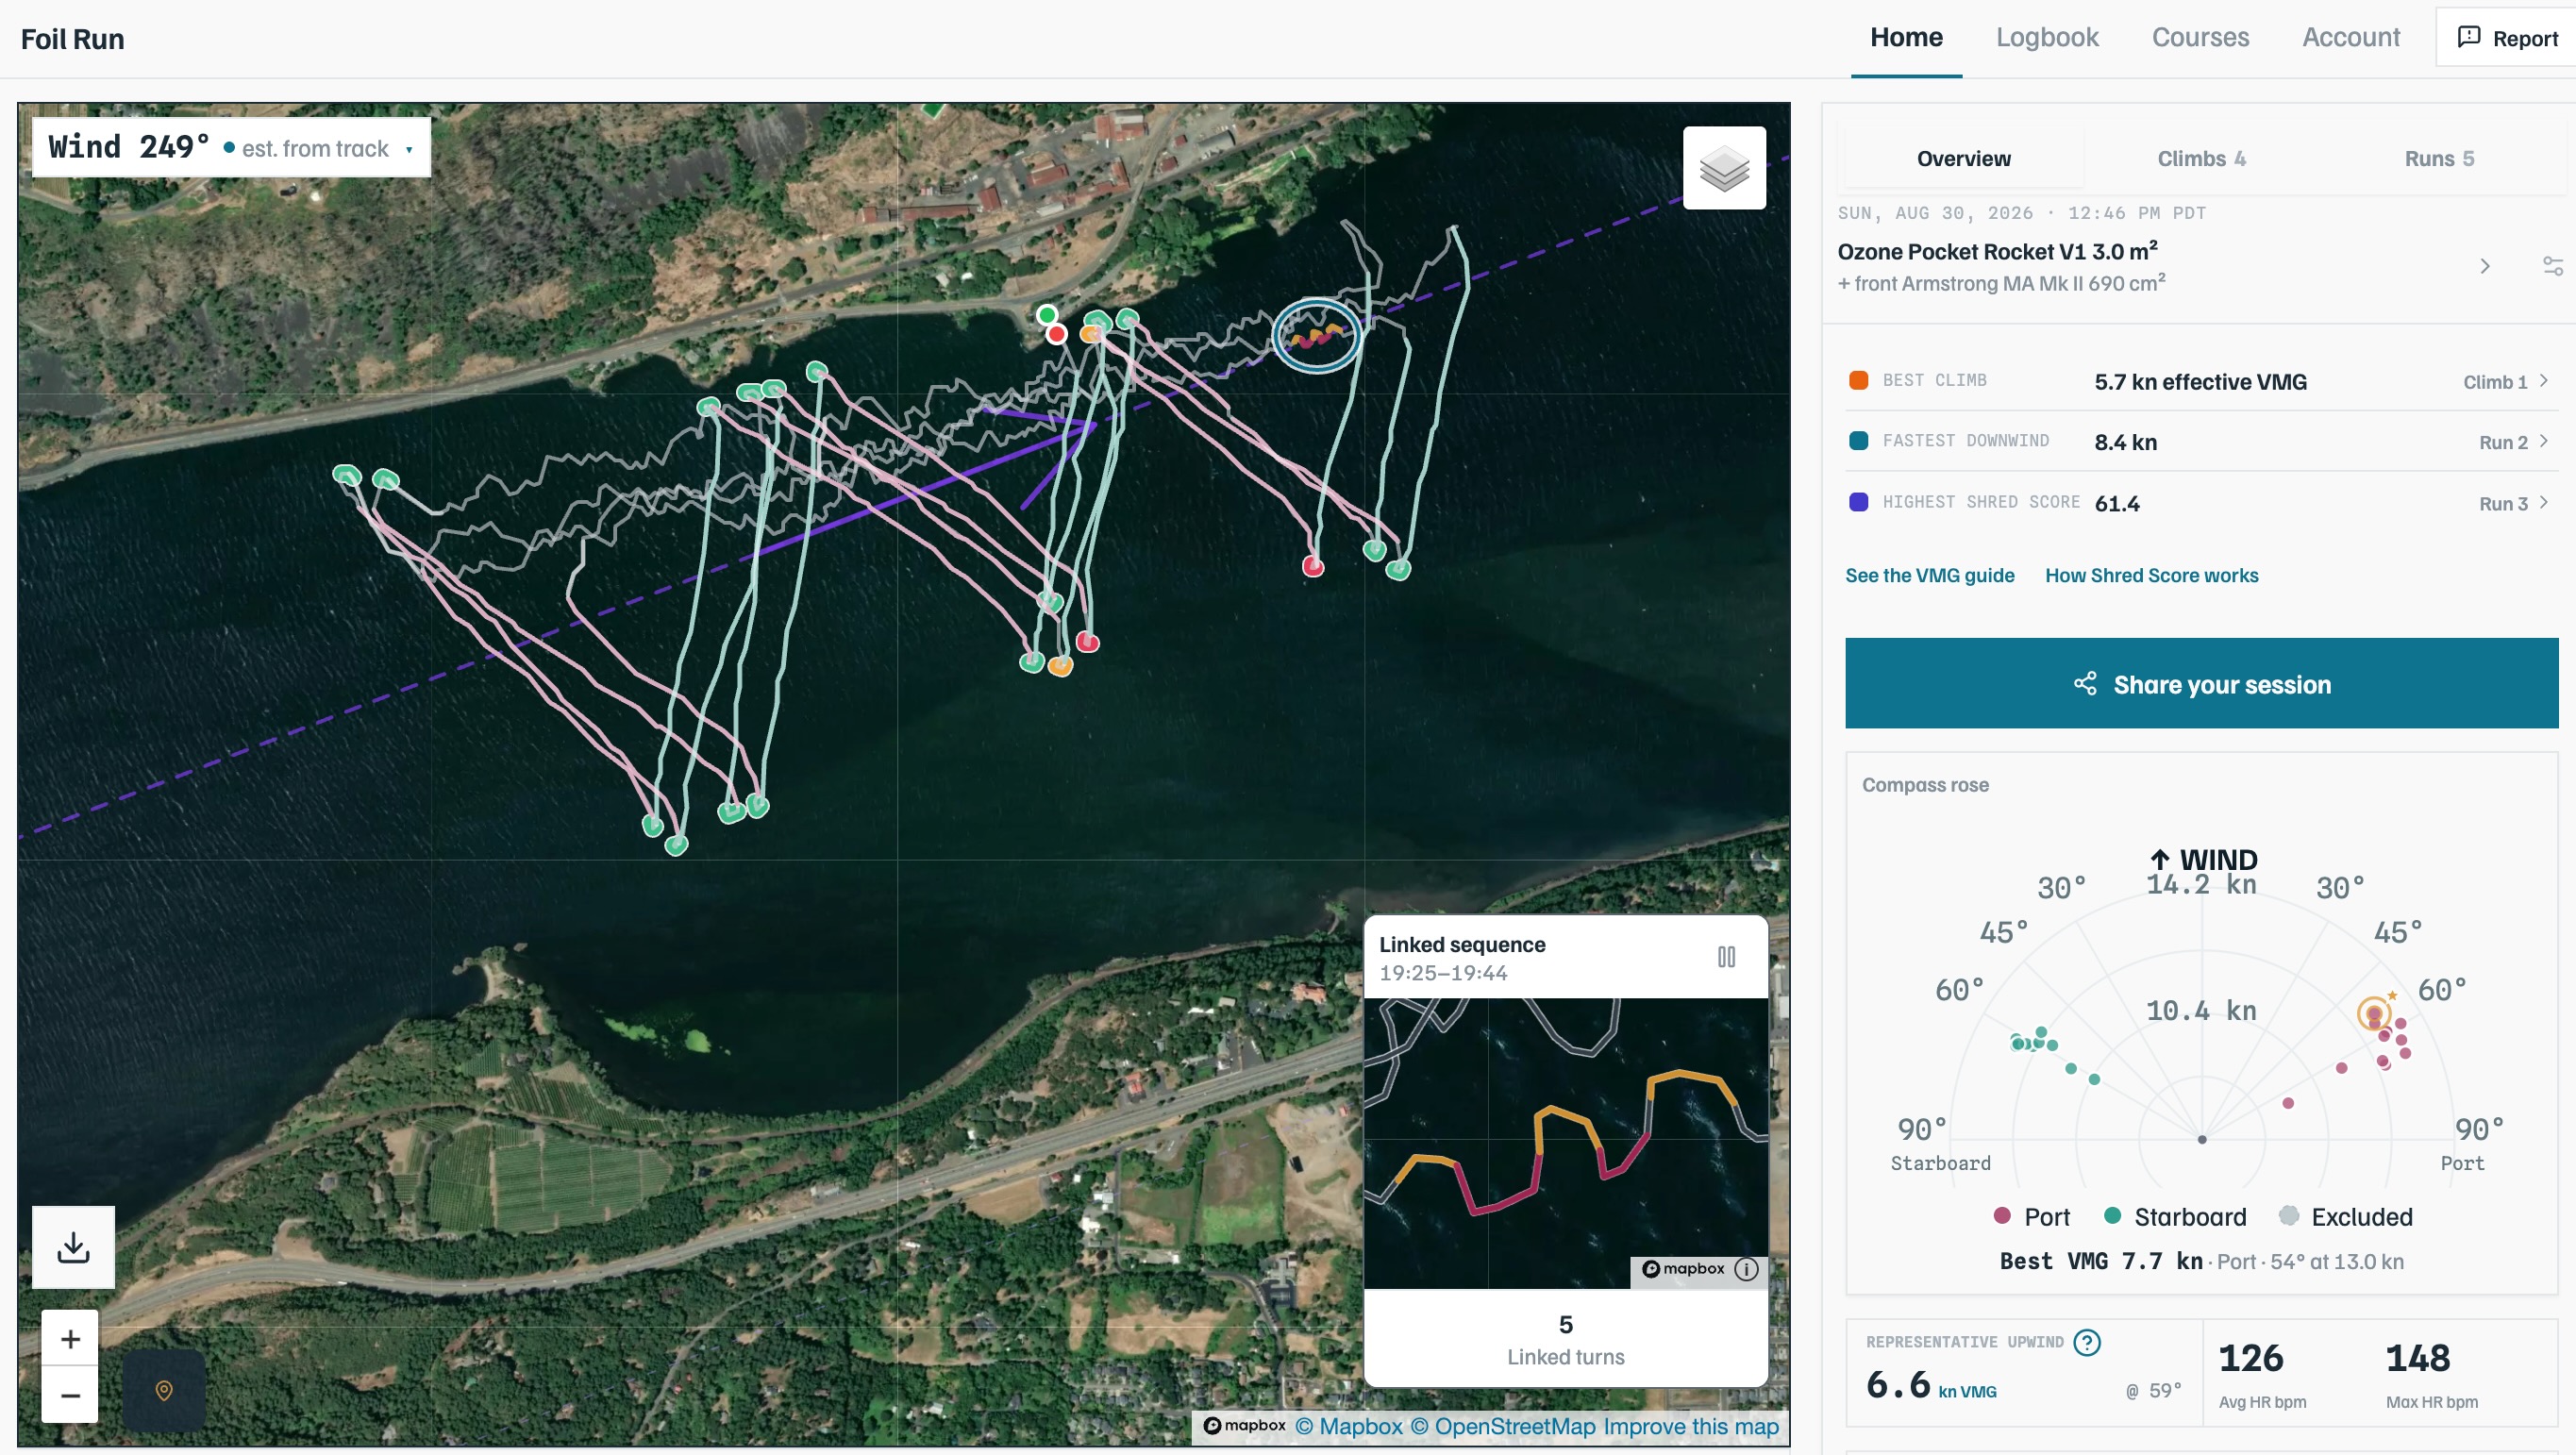
Task: Zoom in on the map
Action: click(x=70, y=1338)
